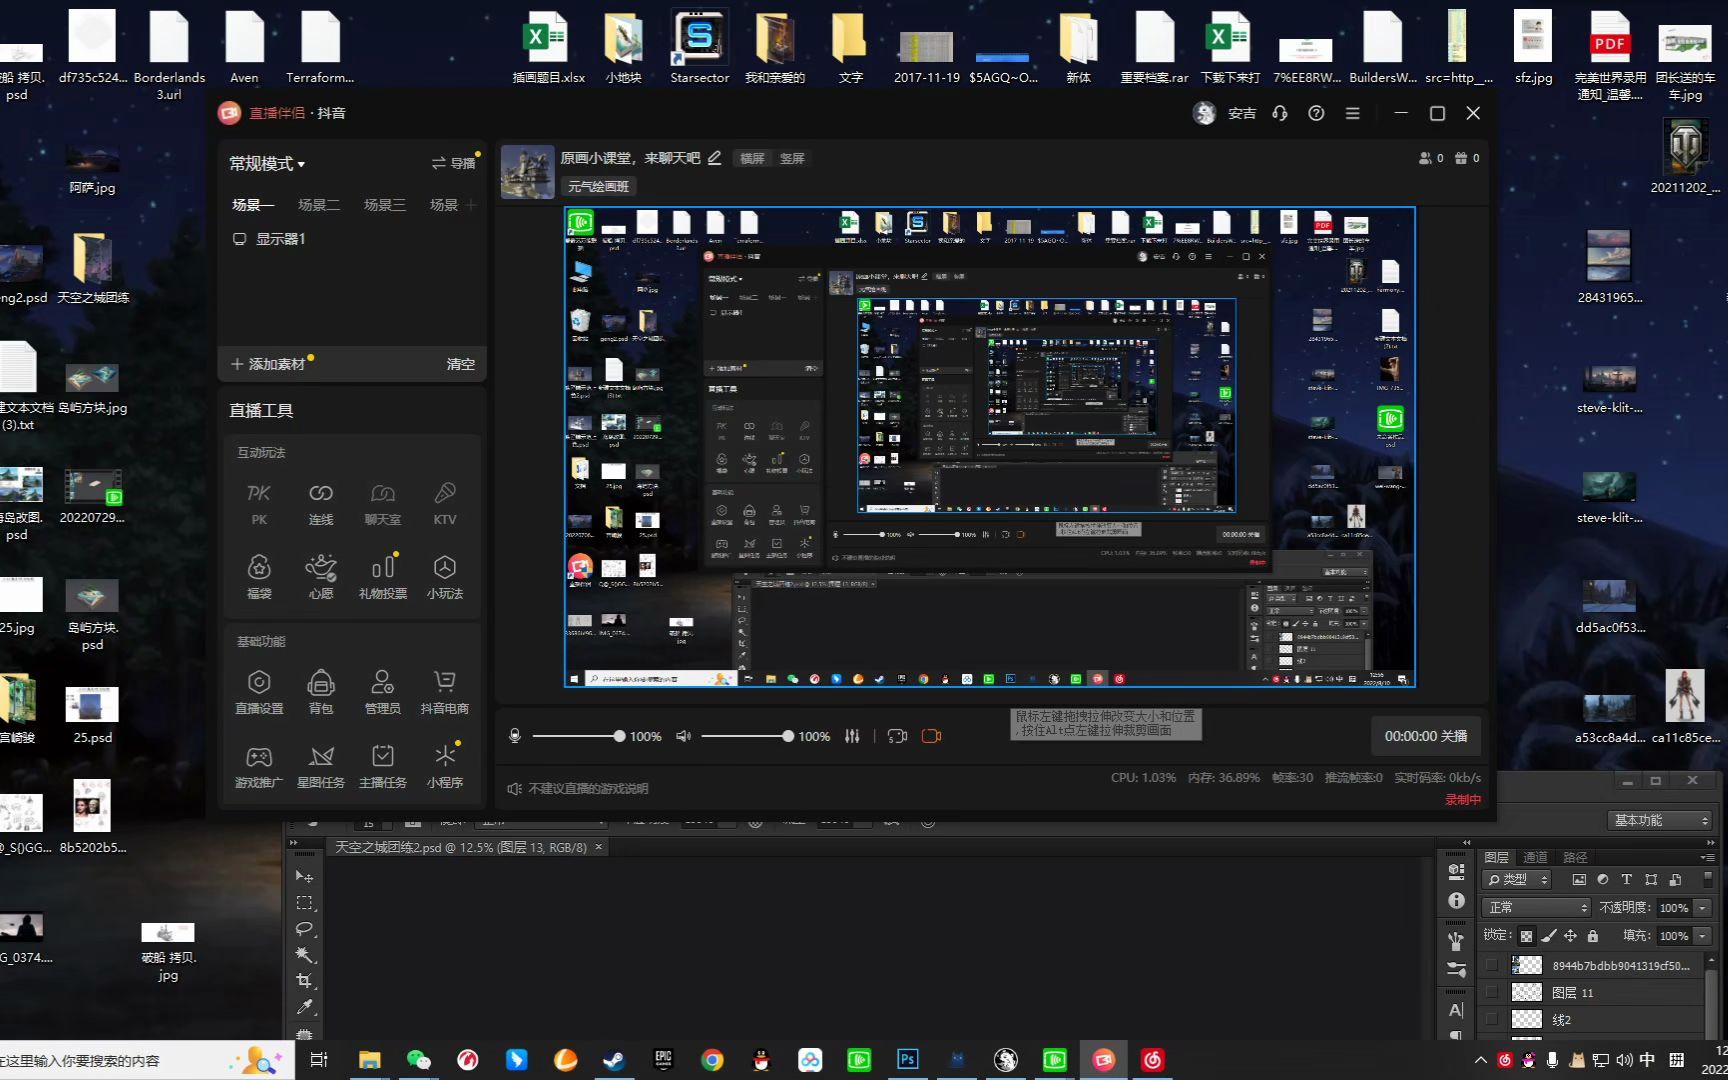Open customer service headset icon

[x=1280, y=113]
